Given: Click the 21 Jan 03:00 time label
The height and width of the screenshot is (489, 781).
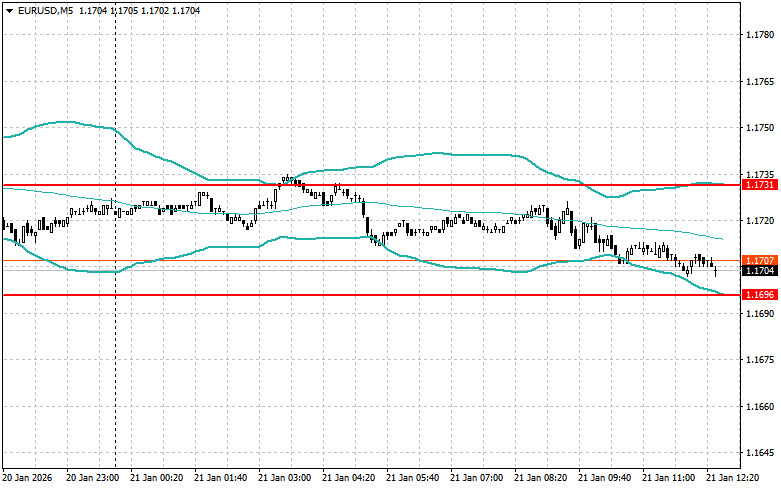Looking at the screenshot, I should 284,478.
